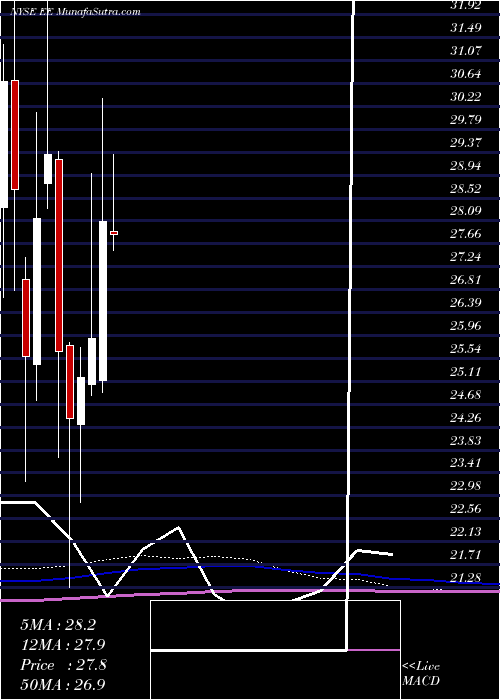Select the 26.39 price axis label
Screen dimensions: 500x700
click(467, 303)
